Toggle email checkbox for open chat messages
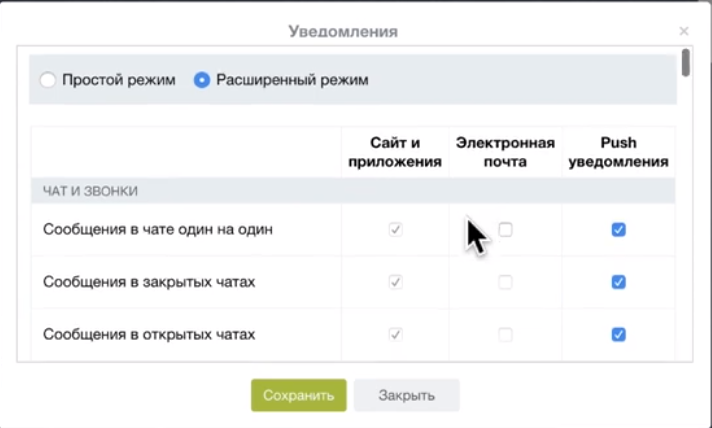Image resolution: width=712 pixels, height=428 pixels. tap(506, 334)
